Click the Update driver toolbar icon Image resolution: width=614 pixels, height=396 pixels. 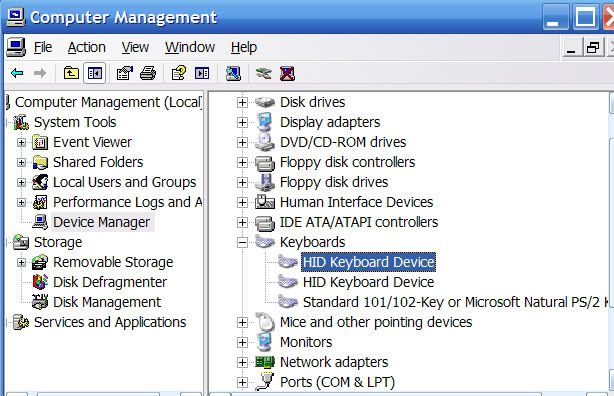[263, 73]
